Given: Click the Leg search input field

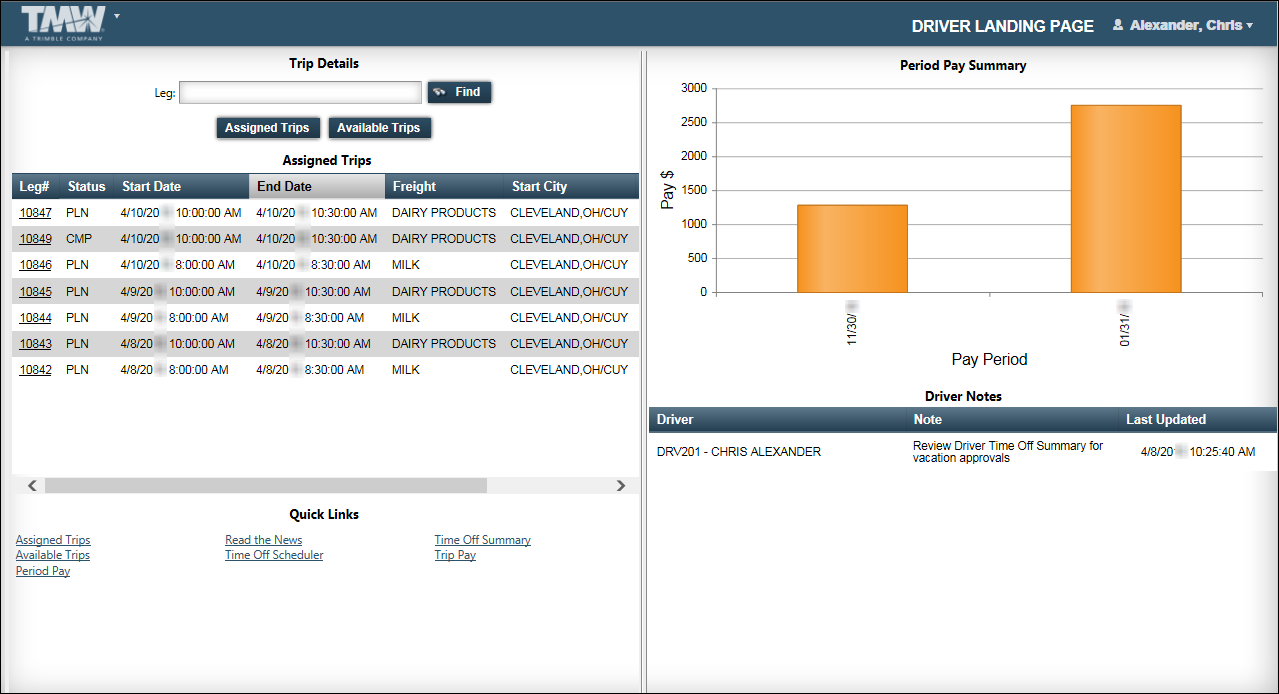Looking at the screenshot, I should point(300,93).
